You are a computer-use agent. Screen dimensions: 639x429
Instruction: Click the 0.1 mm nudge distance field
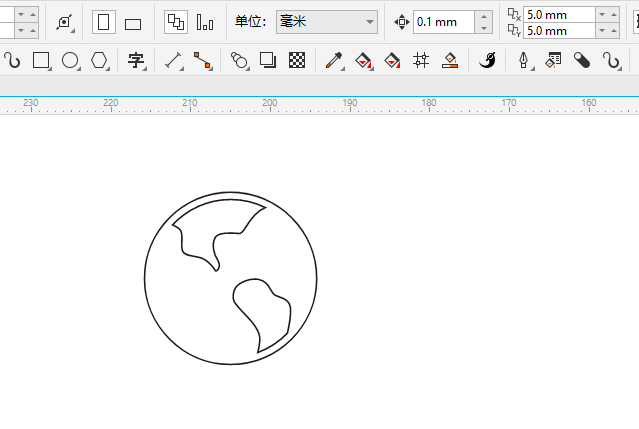[442, 22]
